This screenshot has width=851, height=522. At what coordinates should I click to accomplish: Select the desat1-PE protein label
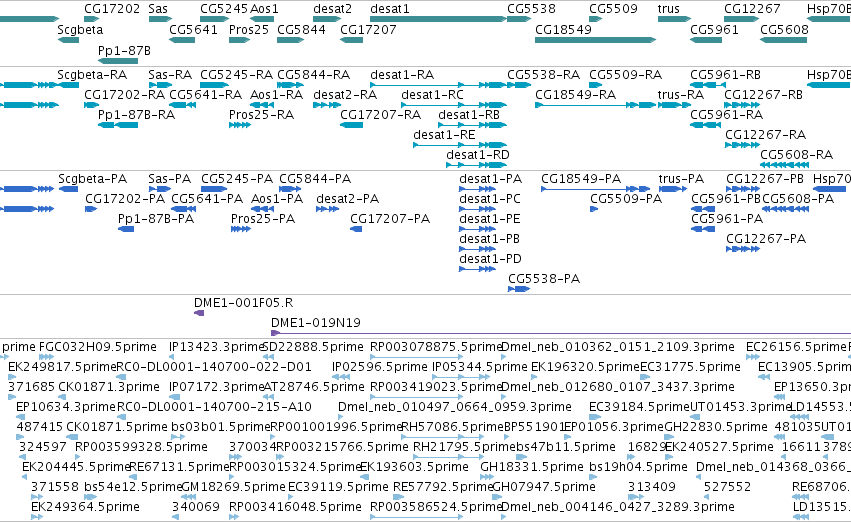pos(490,219)
